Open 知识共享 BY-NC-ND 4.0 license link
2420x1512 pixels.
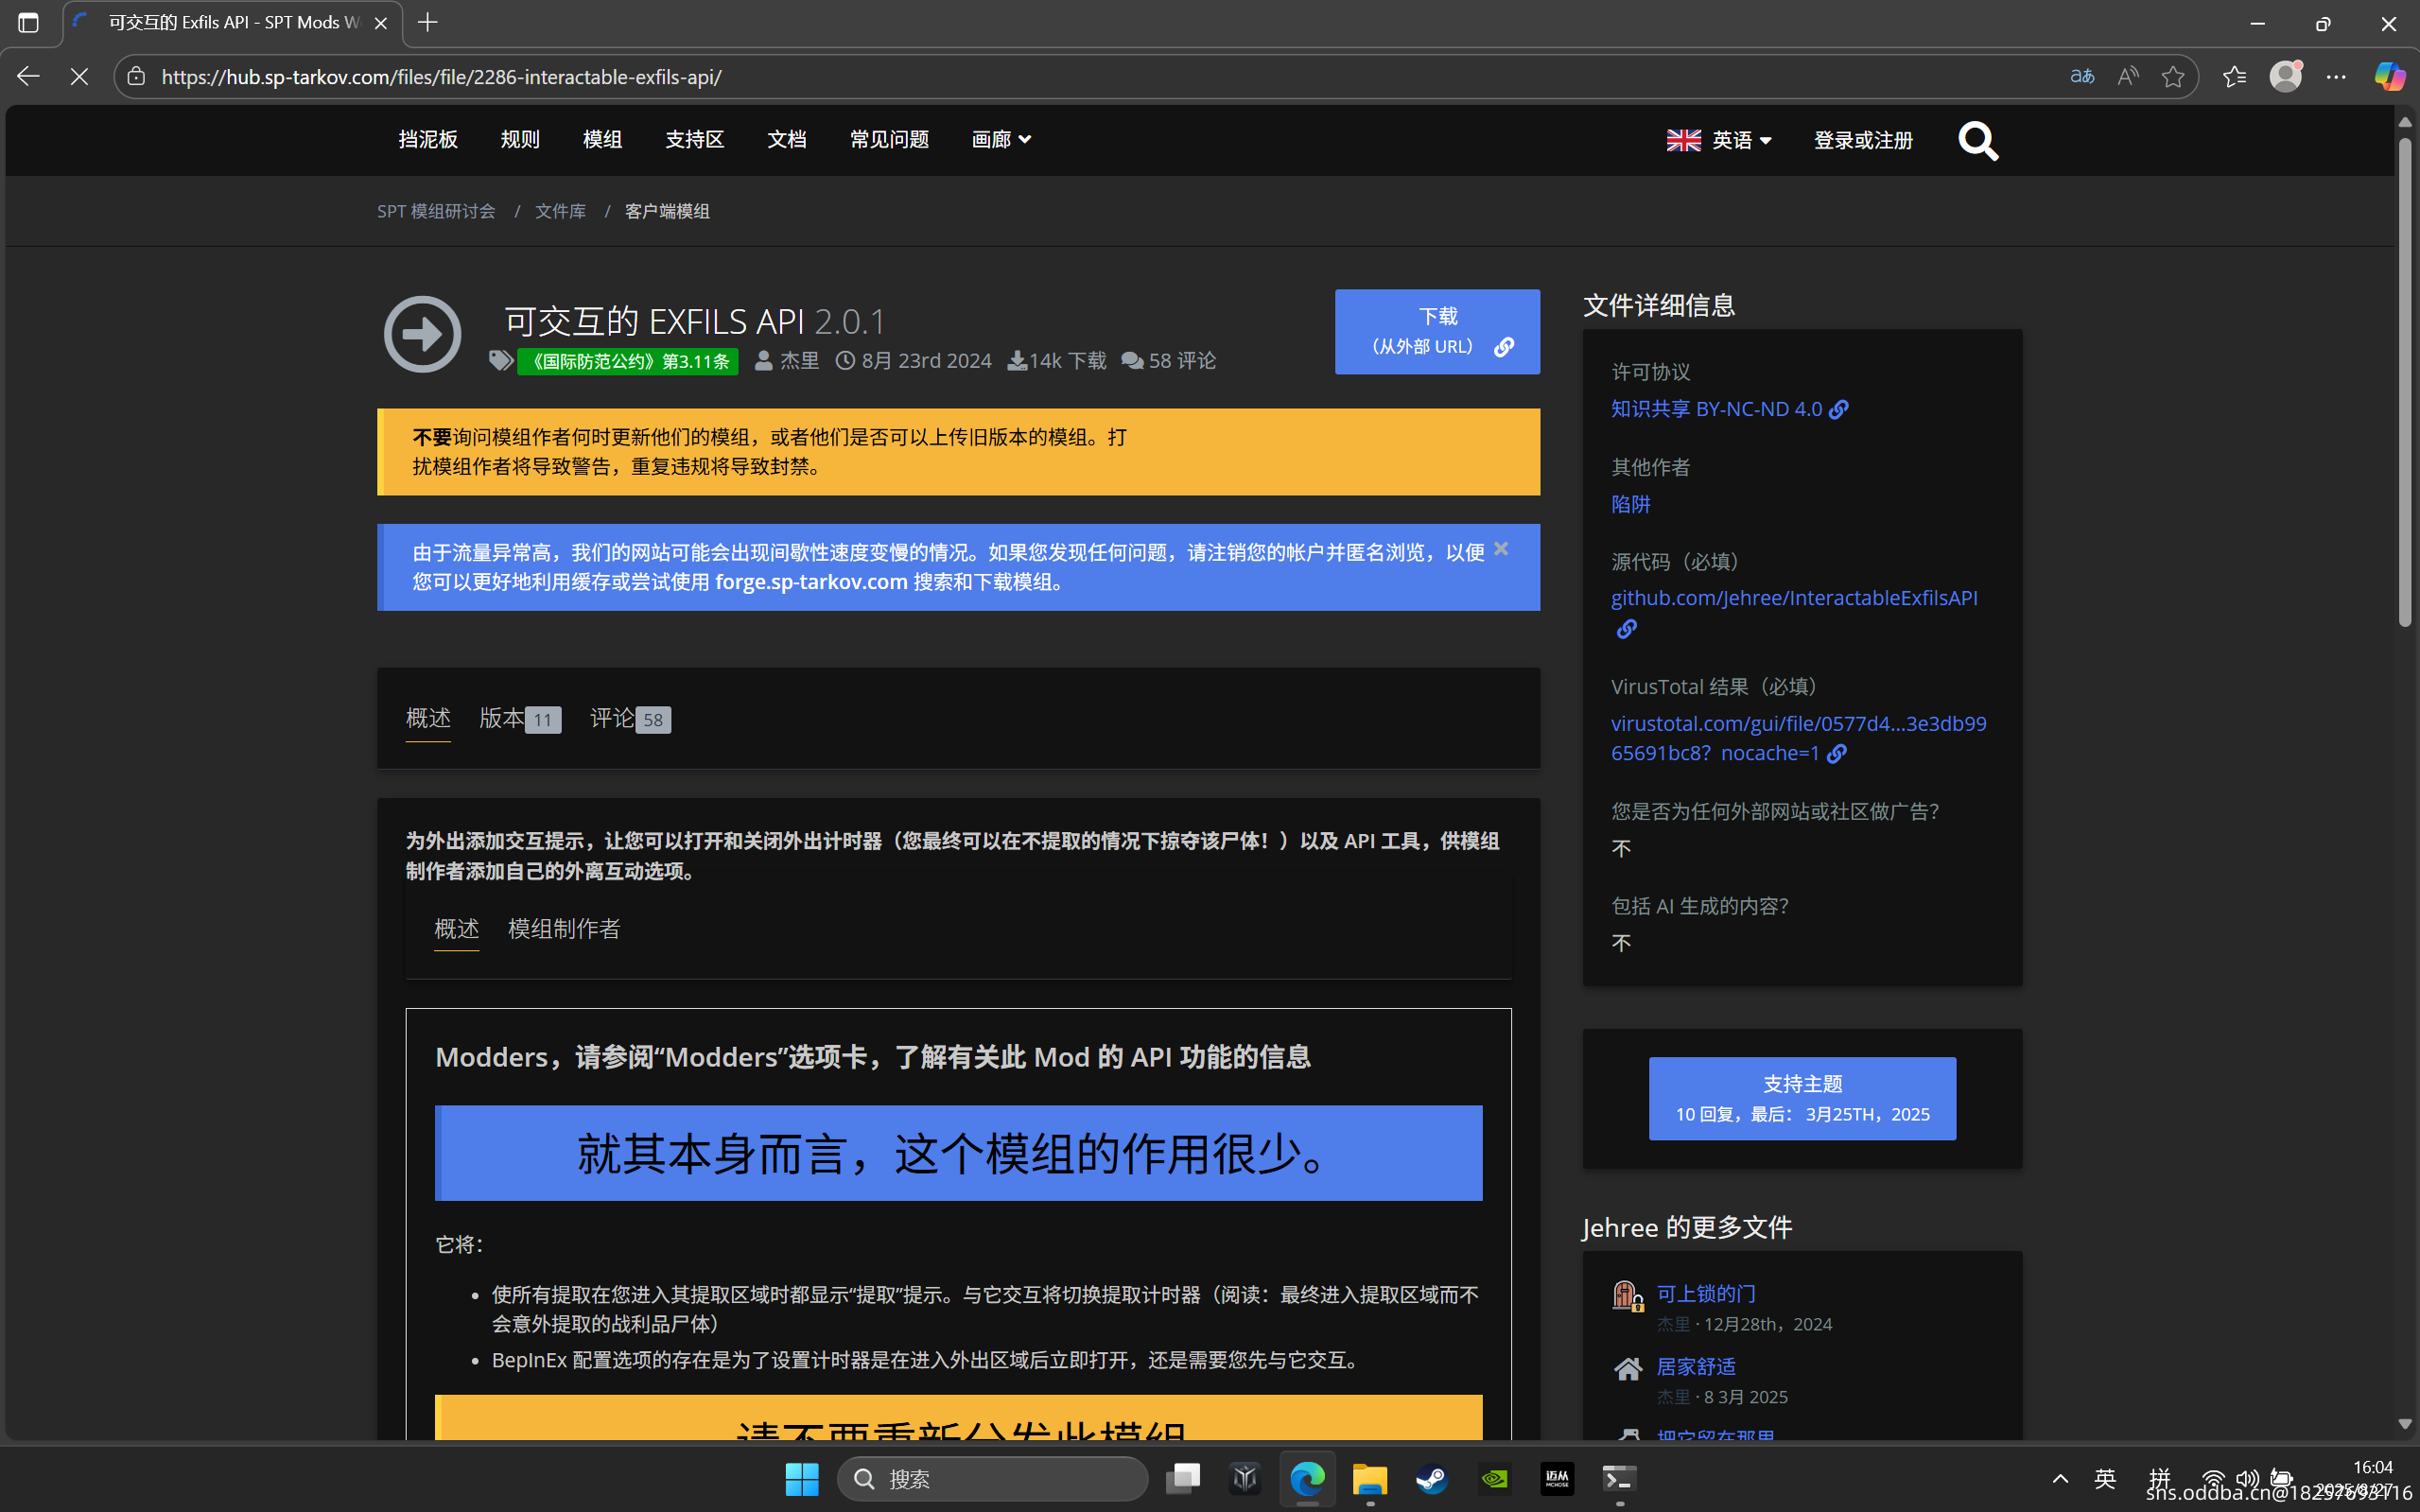pyautogui.click(x=1729, y=409)
